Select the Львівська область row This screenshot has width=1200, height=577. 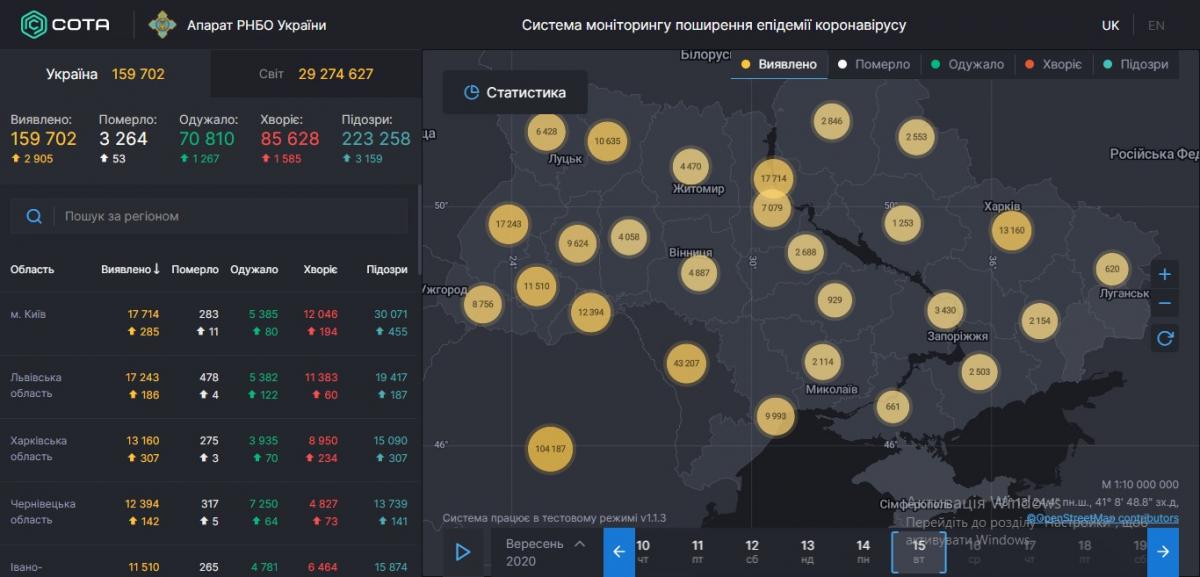209,386
